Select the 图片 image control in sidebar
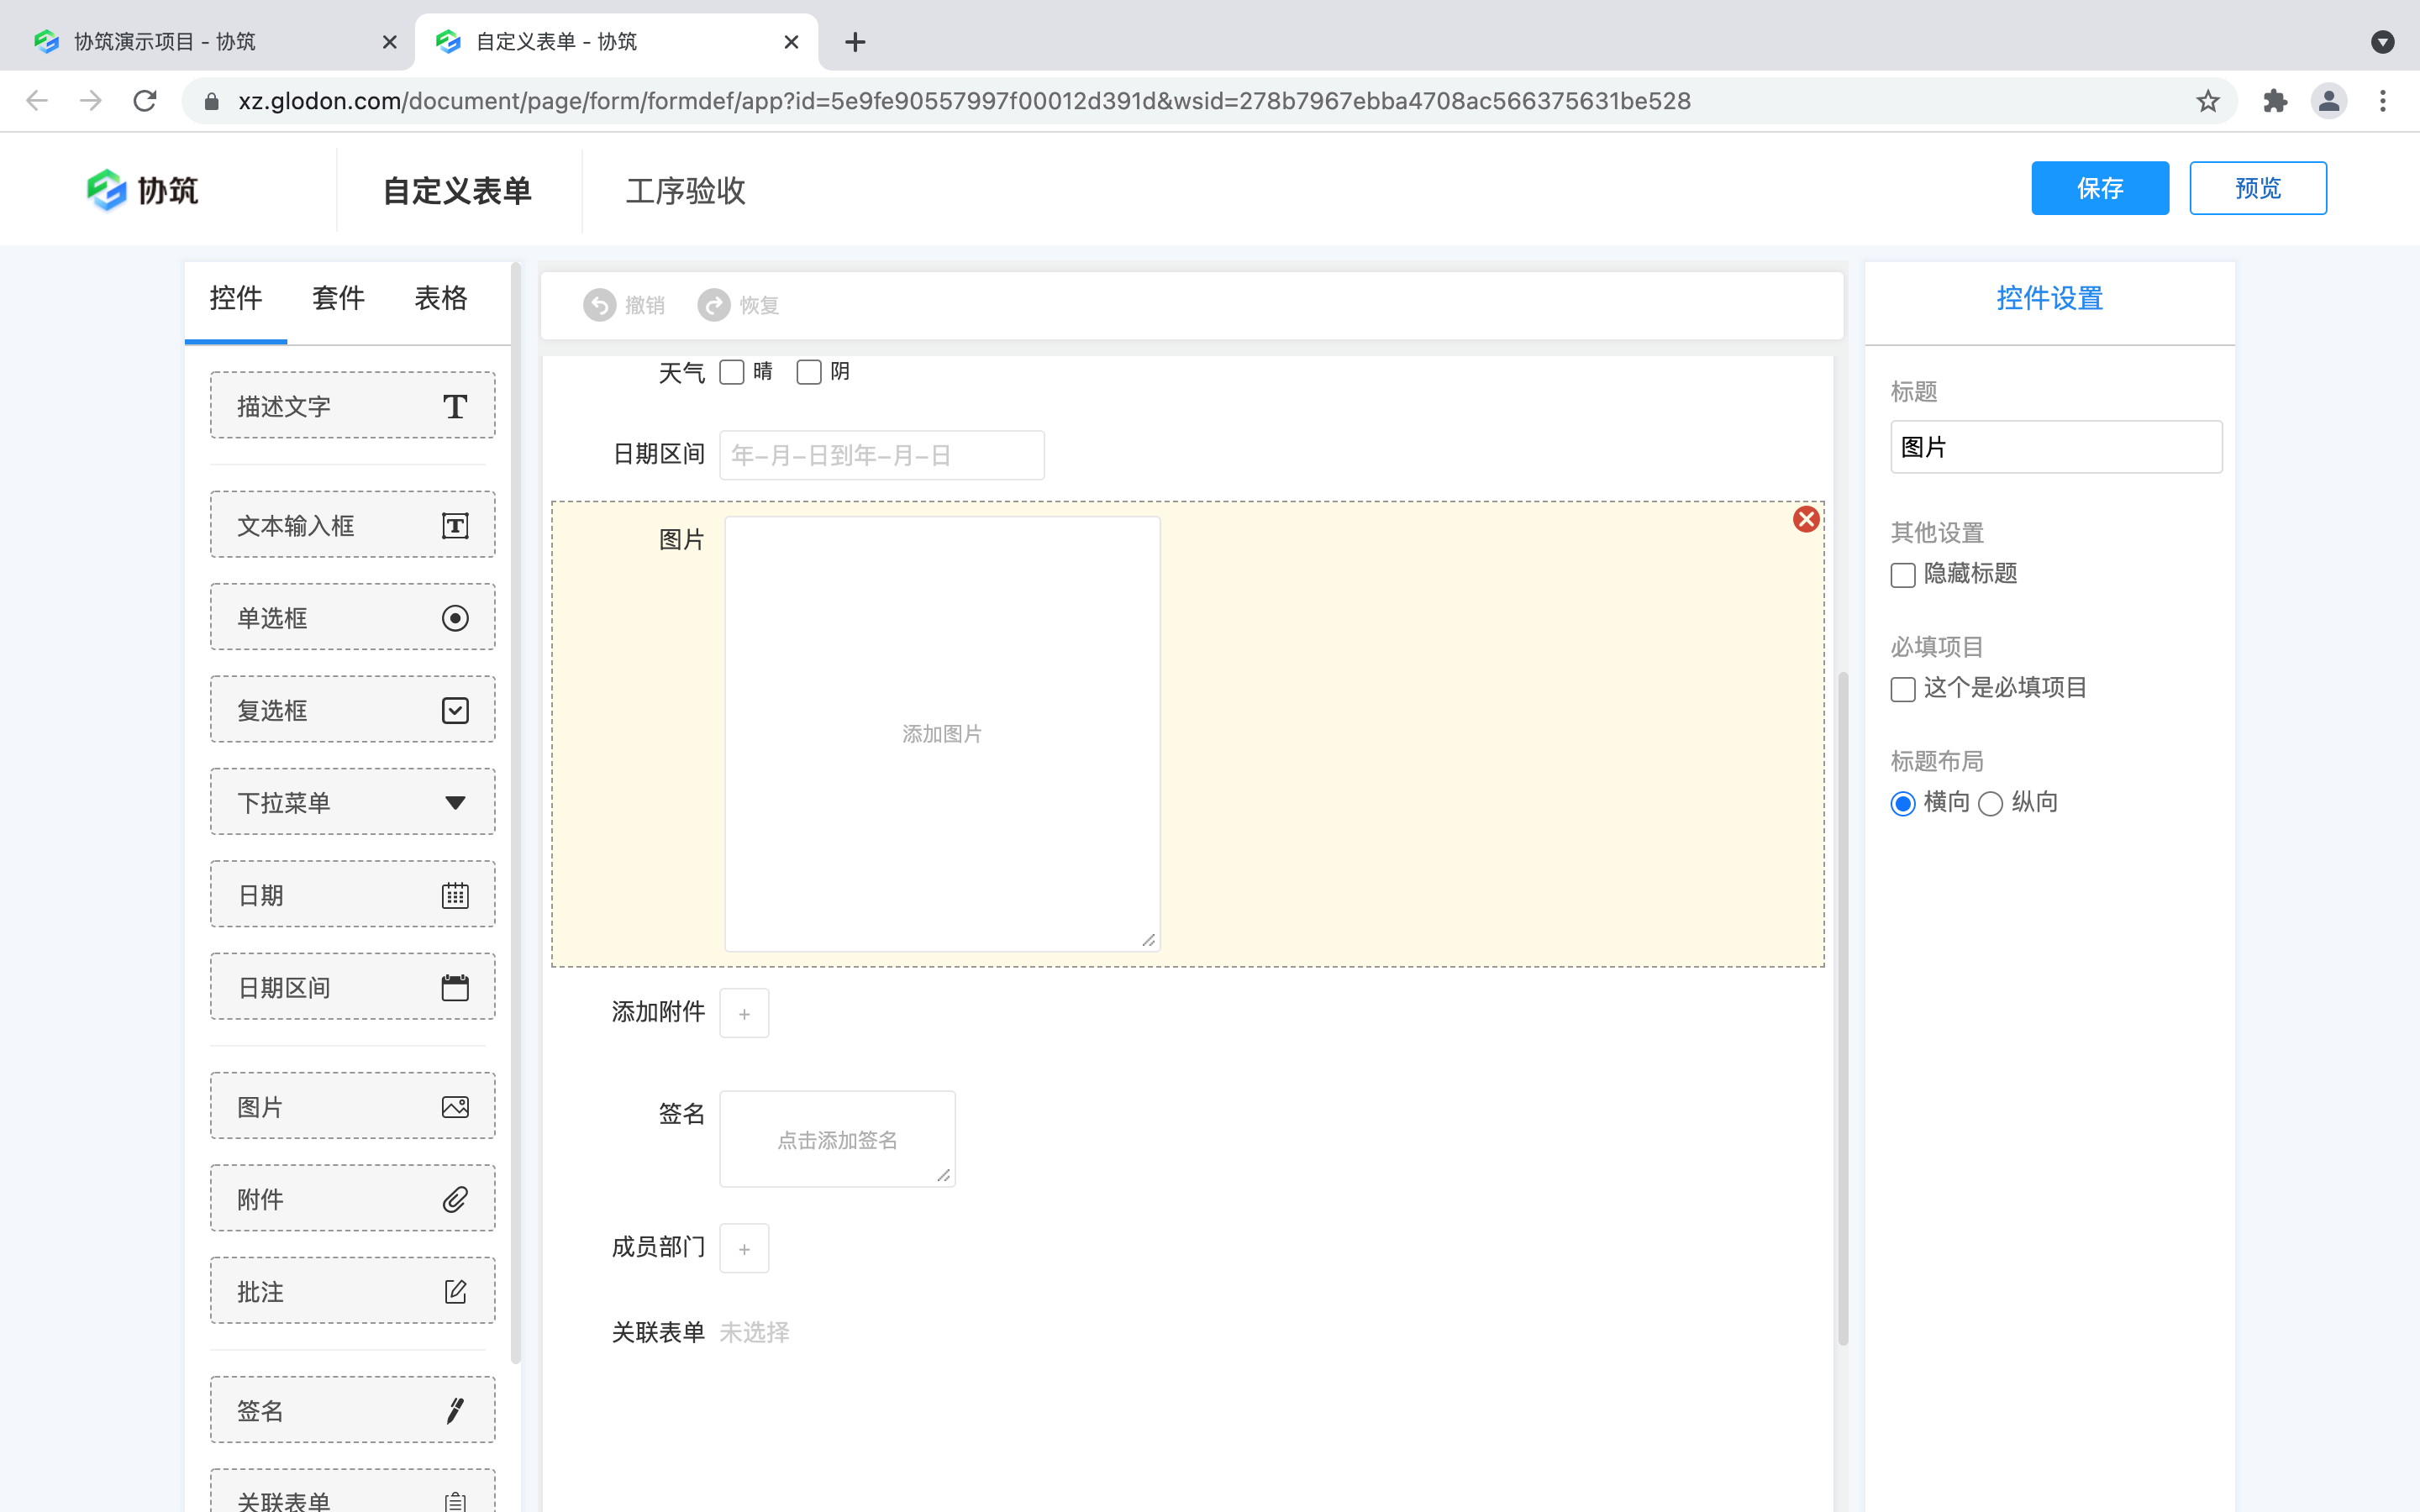The width and height of the screenshot is (2420, 1512). (352, 1105)
